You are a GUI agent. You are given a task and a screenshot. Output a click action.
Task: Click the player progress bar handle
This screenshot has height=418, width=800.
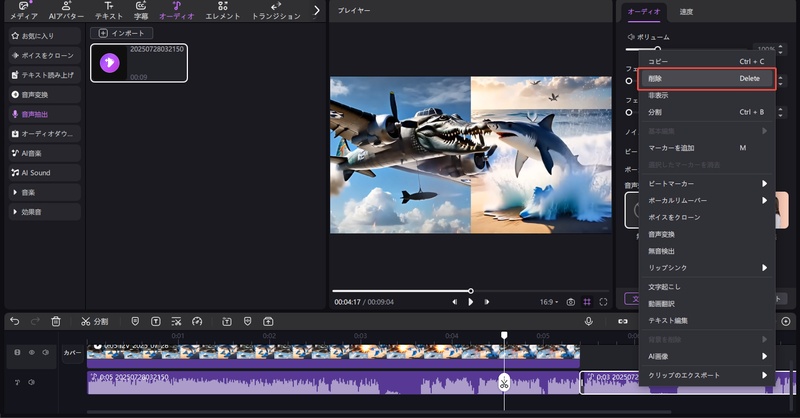click(x=470, y=291)
